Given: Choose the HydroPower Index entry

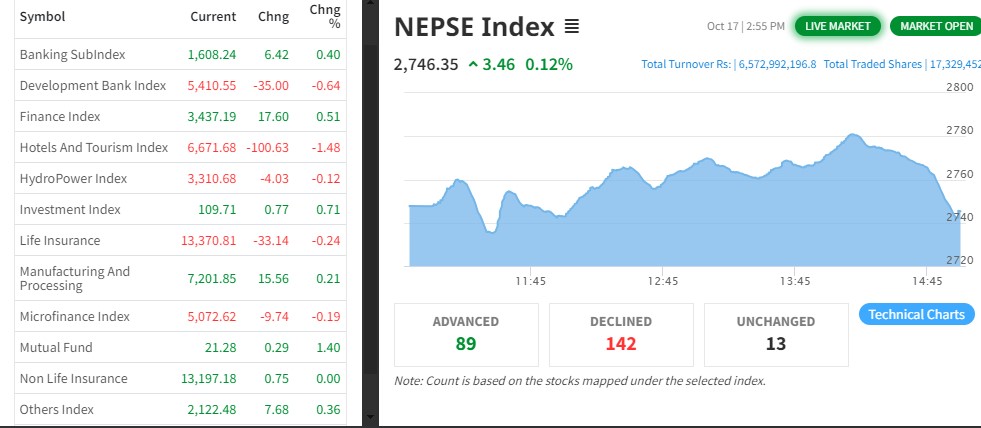Looking at the screenshot, I should (73, 179).
